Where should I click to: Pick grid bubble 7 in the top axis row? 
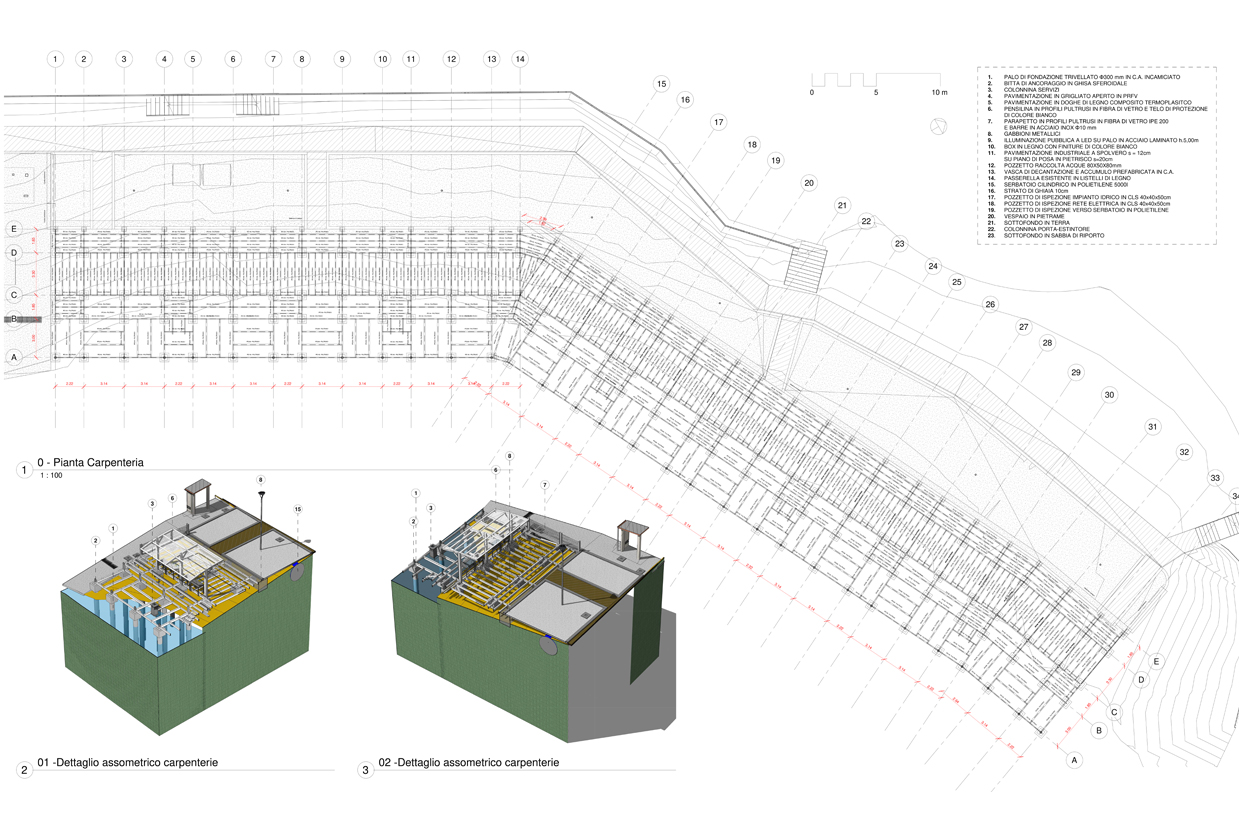tap(272, 60)
